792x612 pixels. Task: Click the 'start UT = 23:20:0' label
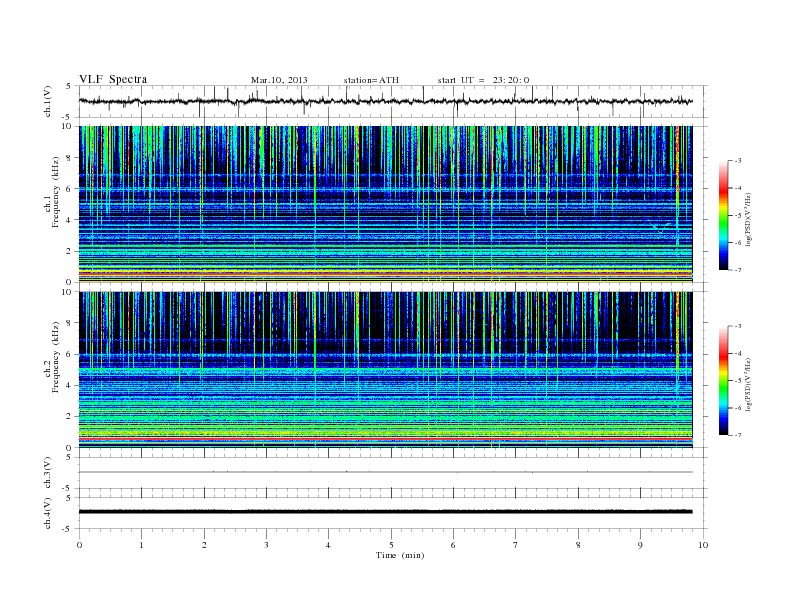pyautogui.click(x=483, y=80)
